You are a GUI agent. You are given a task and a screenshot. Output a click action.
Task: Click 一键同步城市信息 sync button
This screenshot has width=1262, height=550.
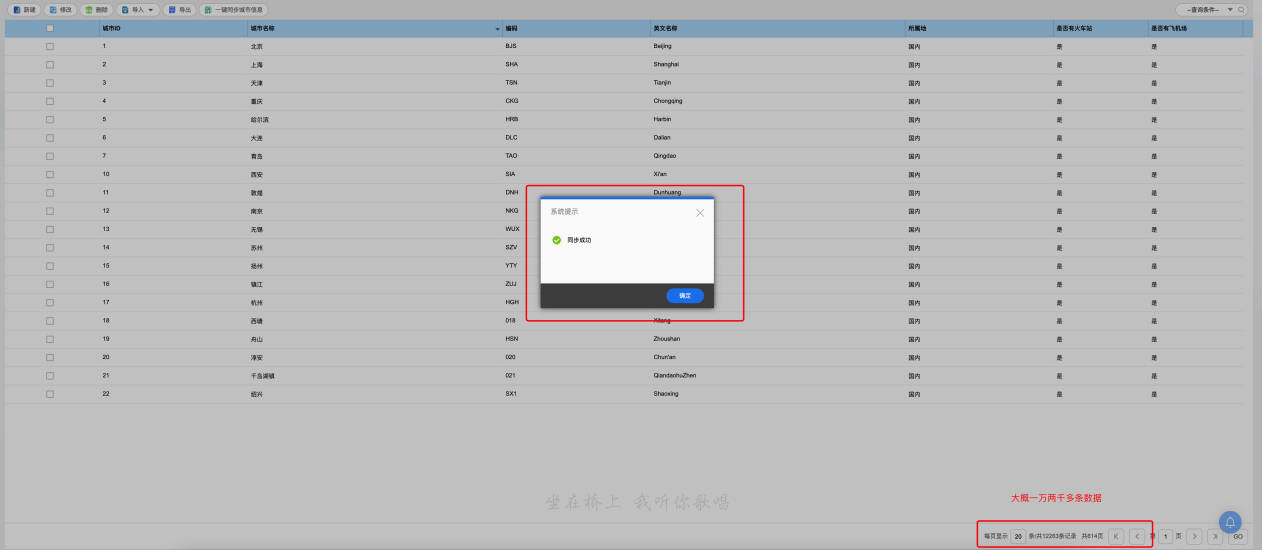pyautogui.click(x=234, y=10)
